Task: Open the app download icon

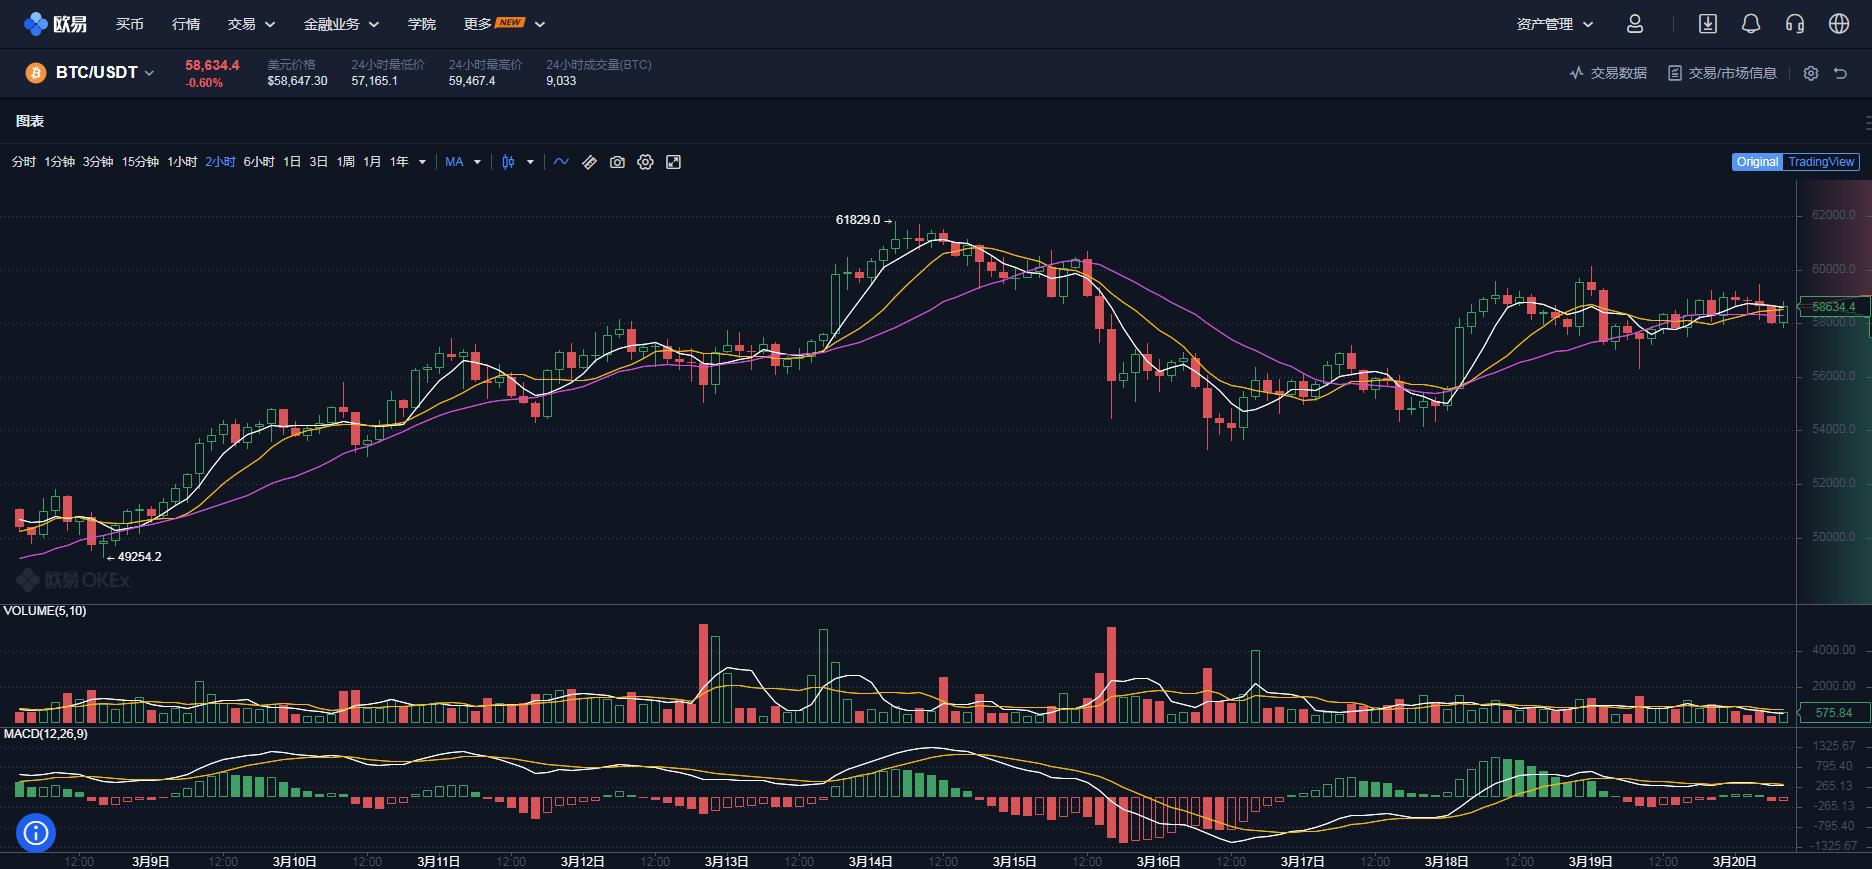Action: [x=1707, y=24]
